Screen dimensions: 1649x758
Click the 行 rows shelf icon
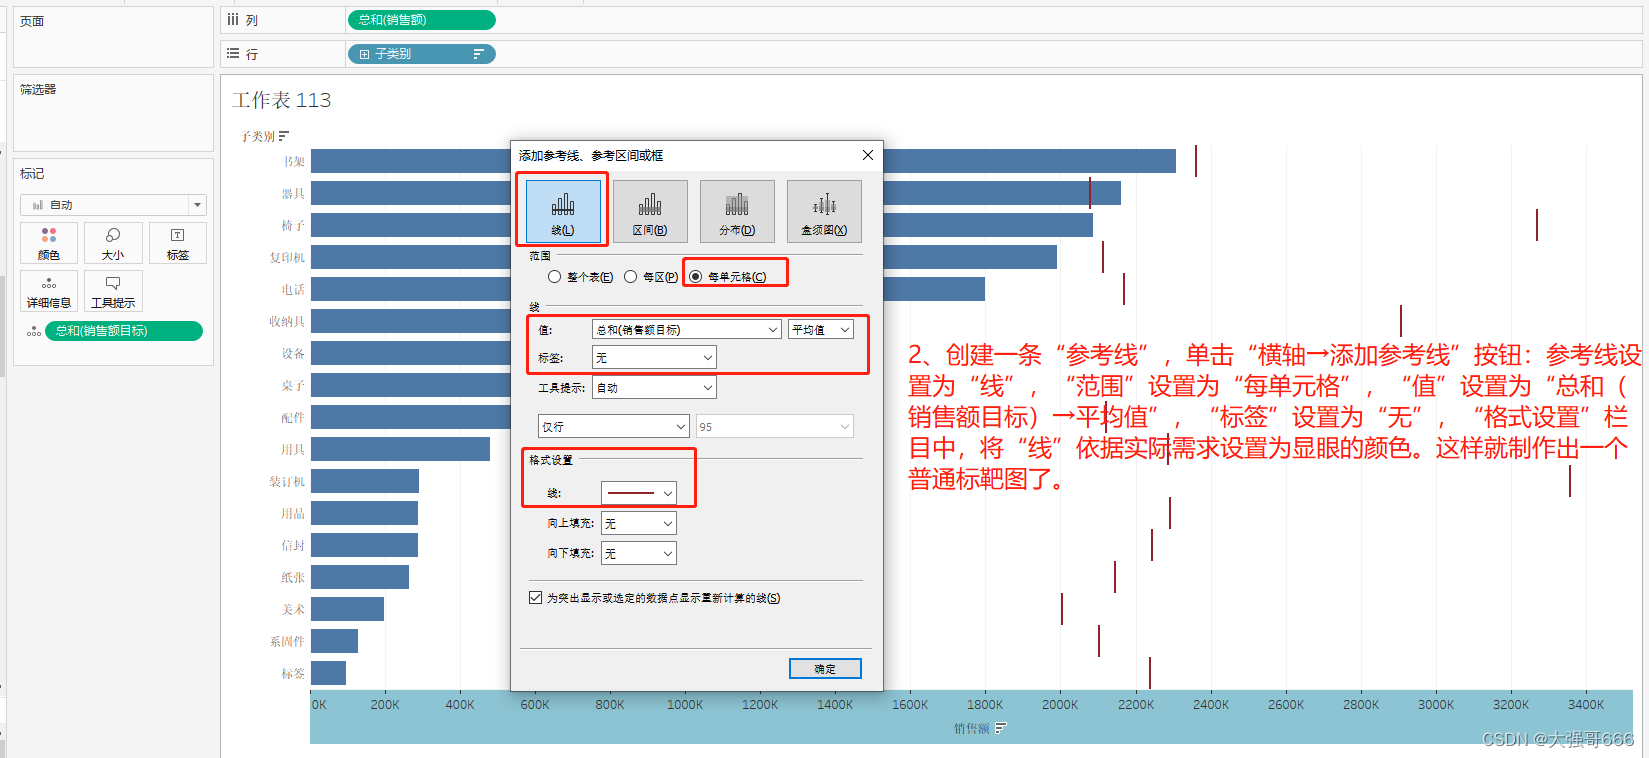coord(233,54)
